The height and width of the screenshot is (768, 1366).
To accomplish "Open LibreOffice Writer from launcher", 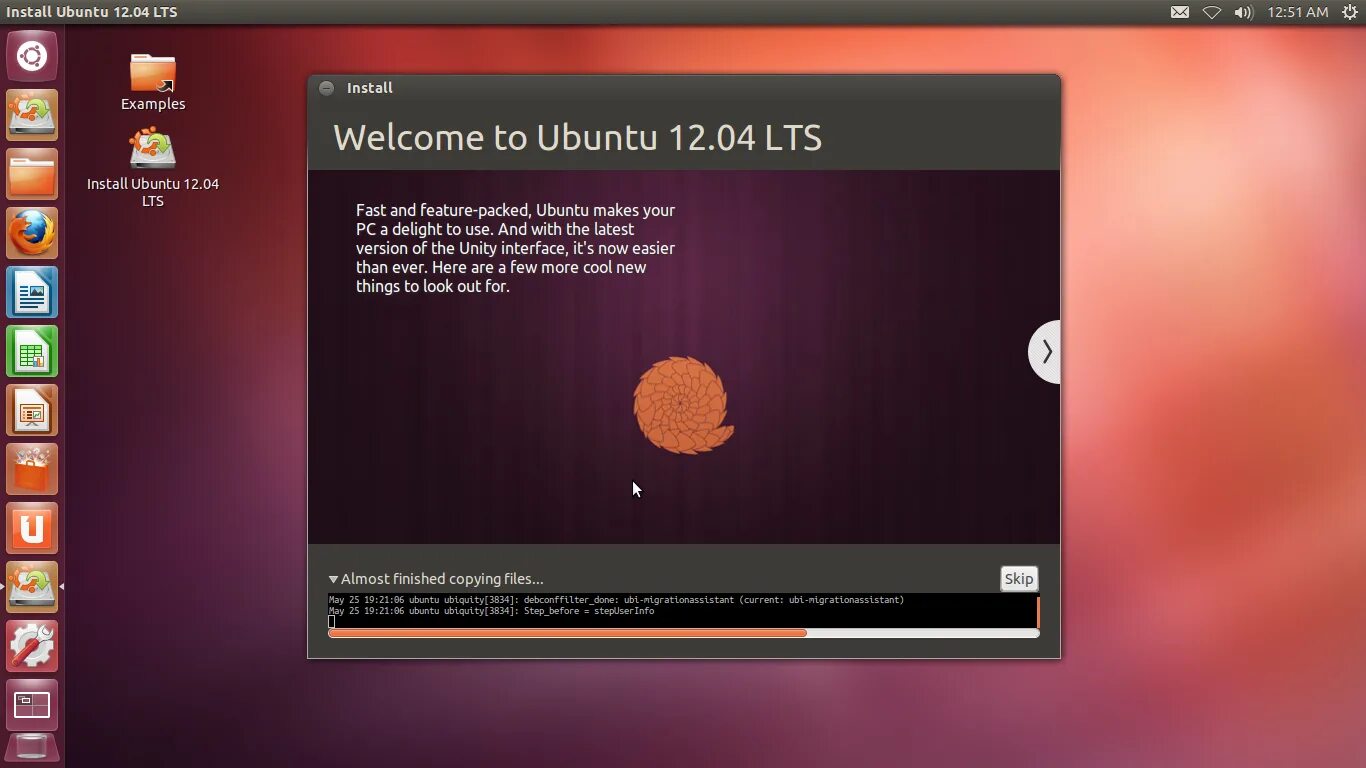I will (32, 292).
